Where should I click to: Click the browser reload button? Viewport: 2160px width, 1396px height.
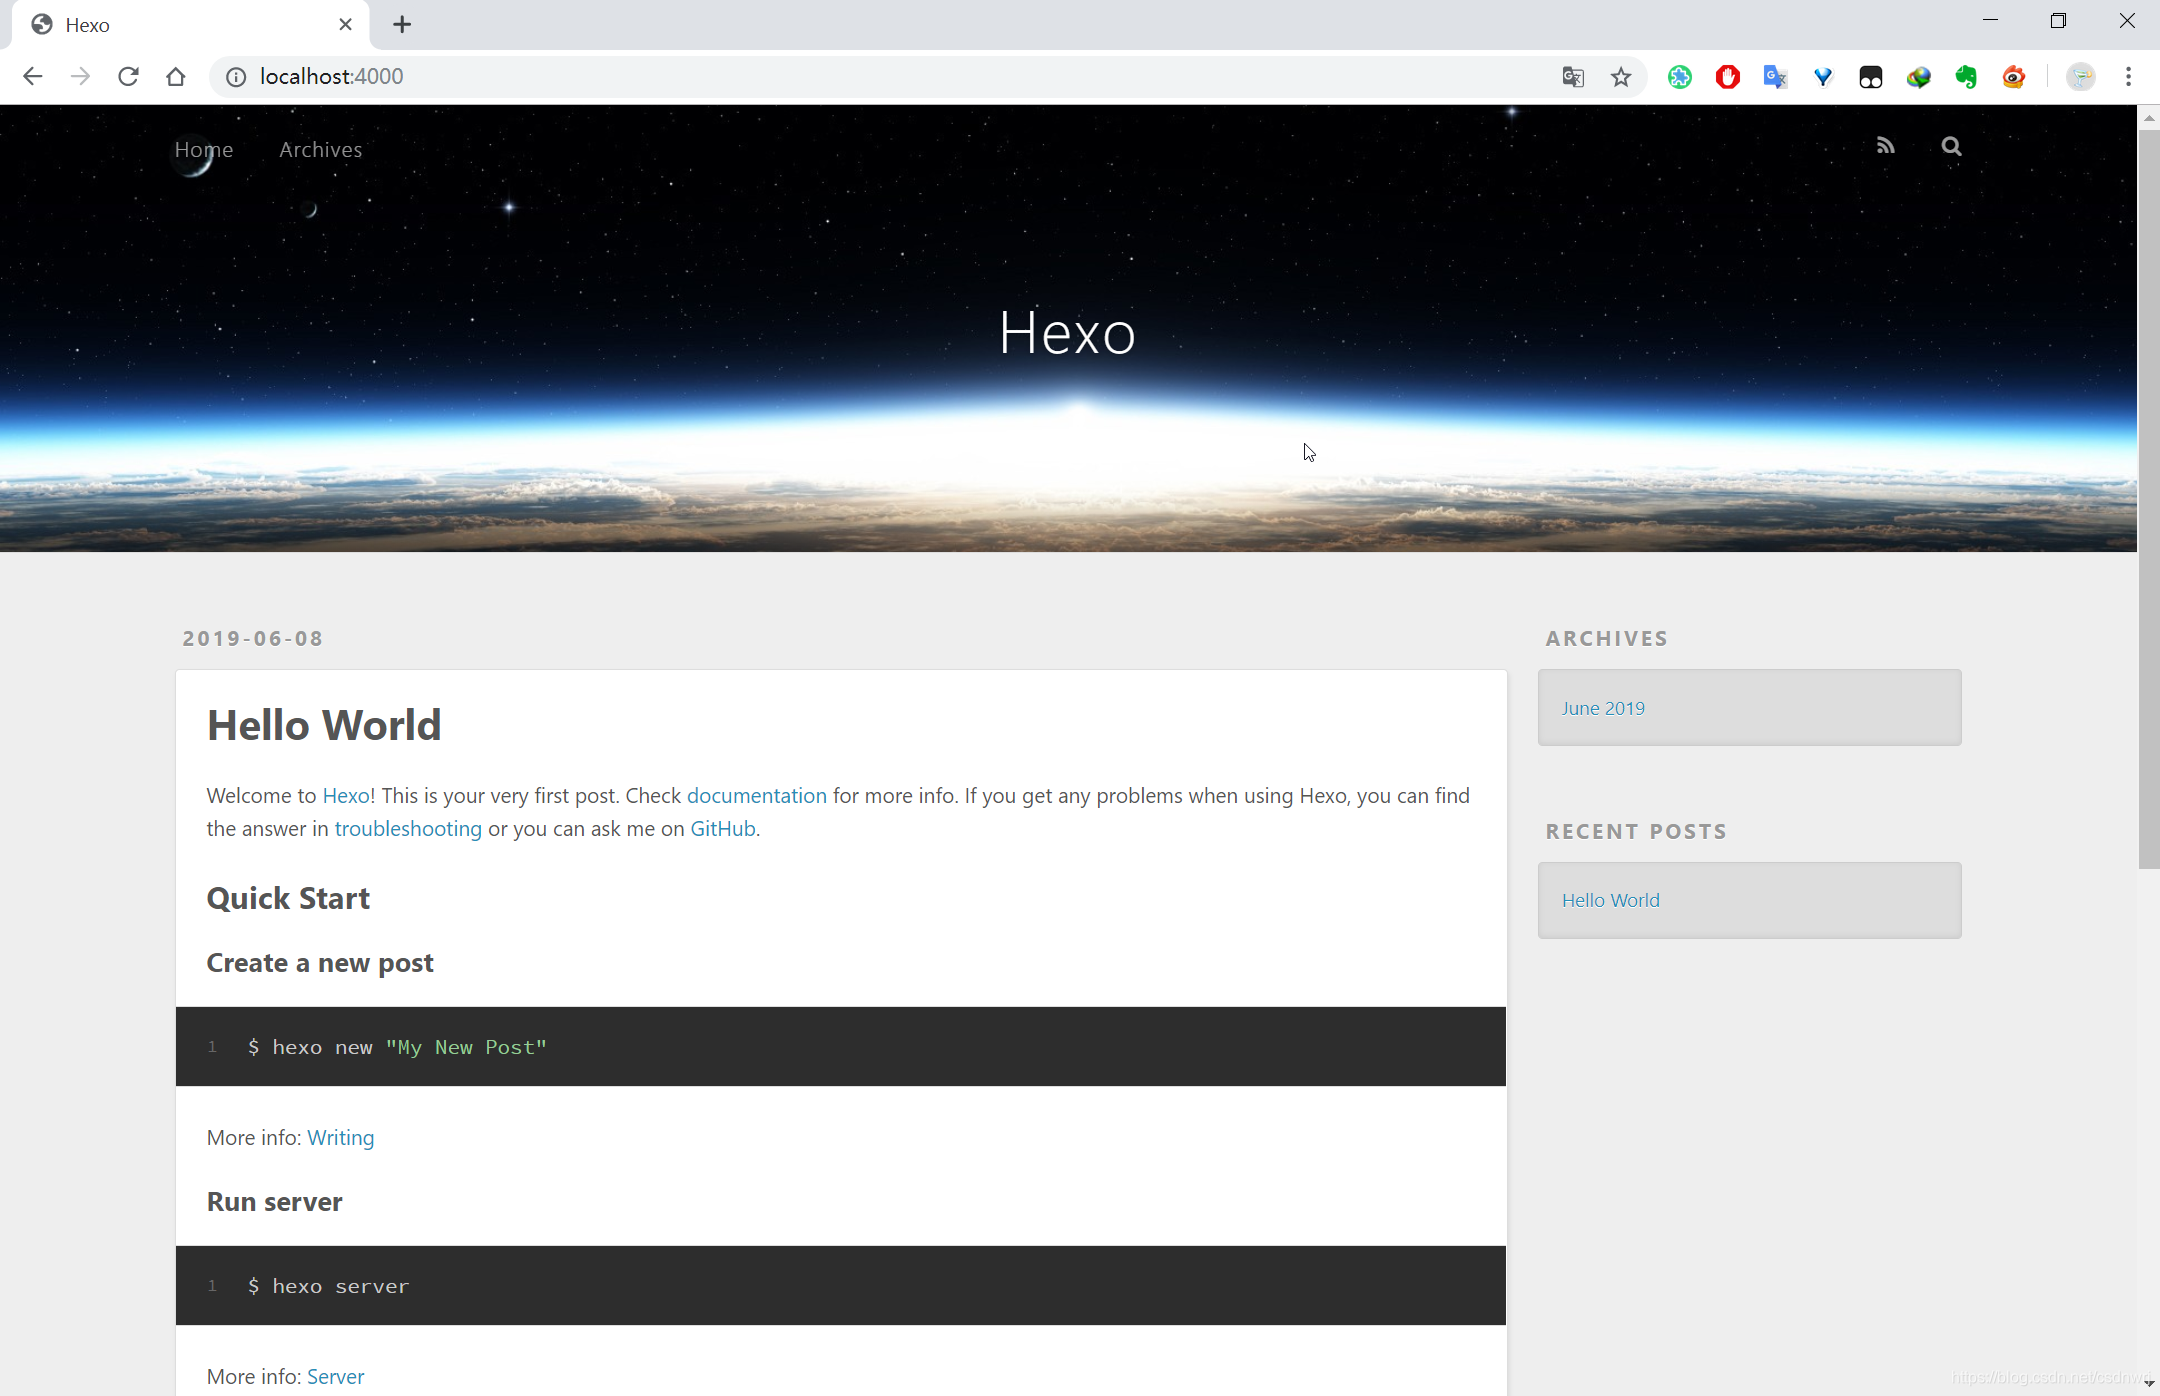tap(128, 76)
